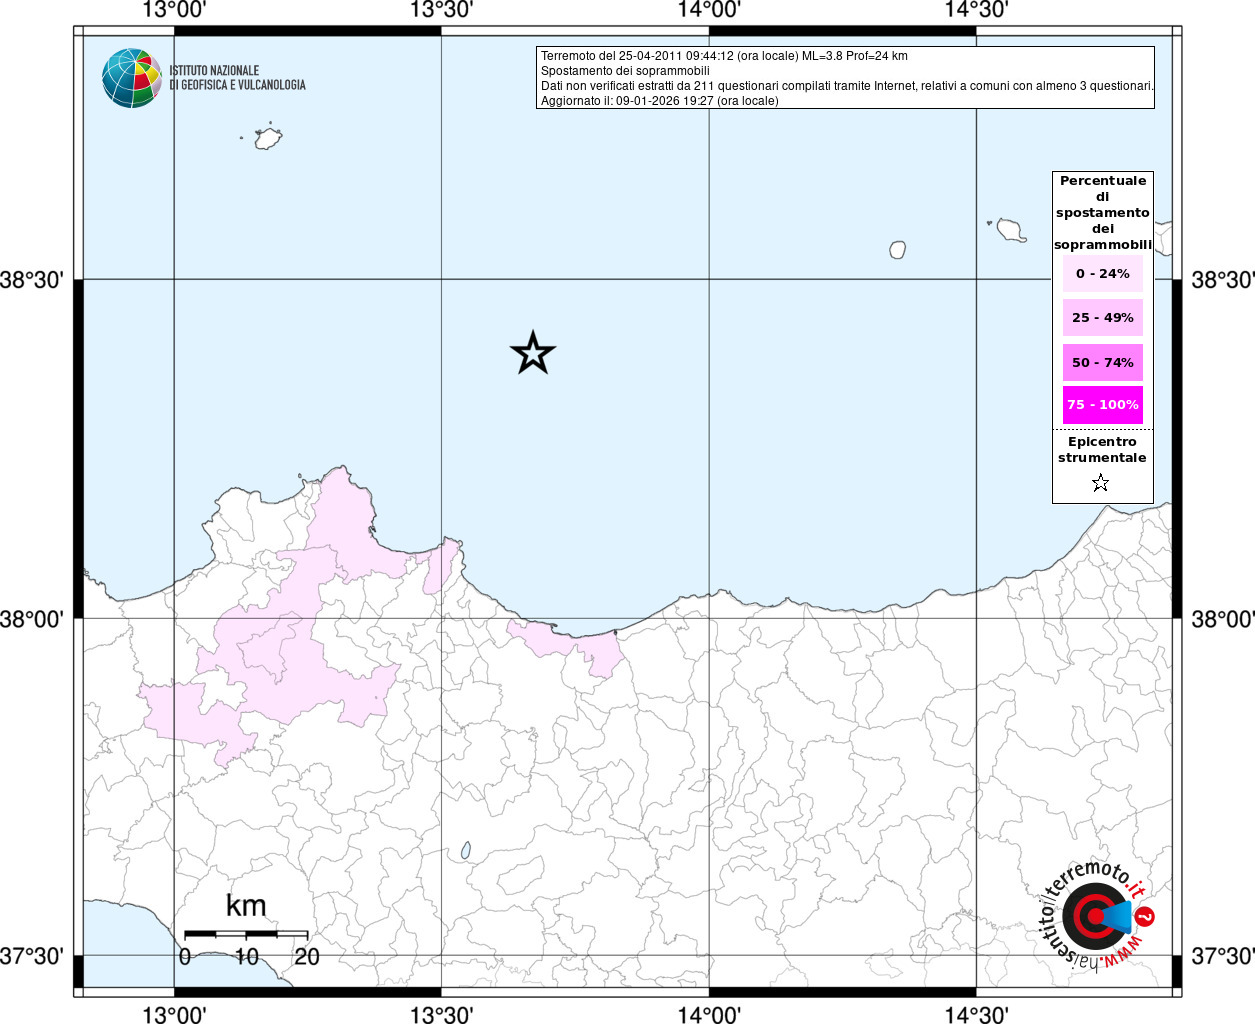Click the star symbol in the legend

click(x=1101, y=484)
